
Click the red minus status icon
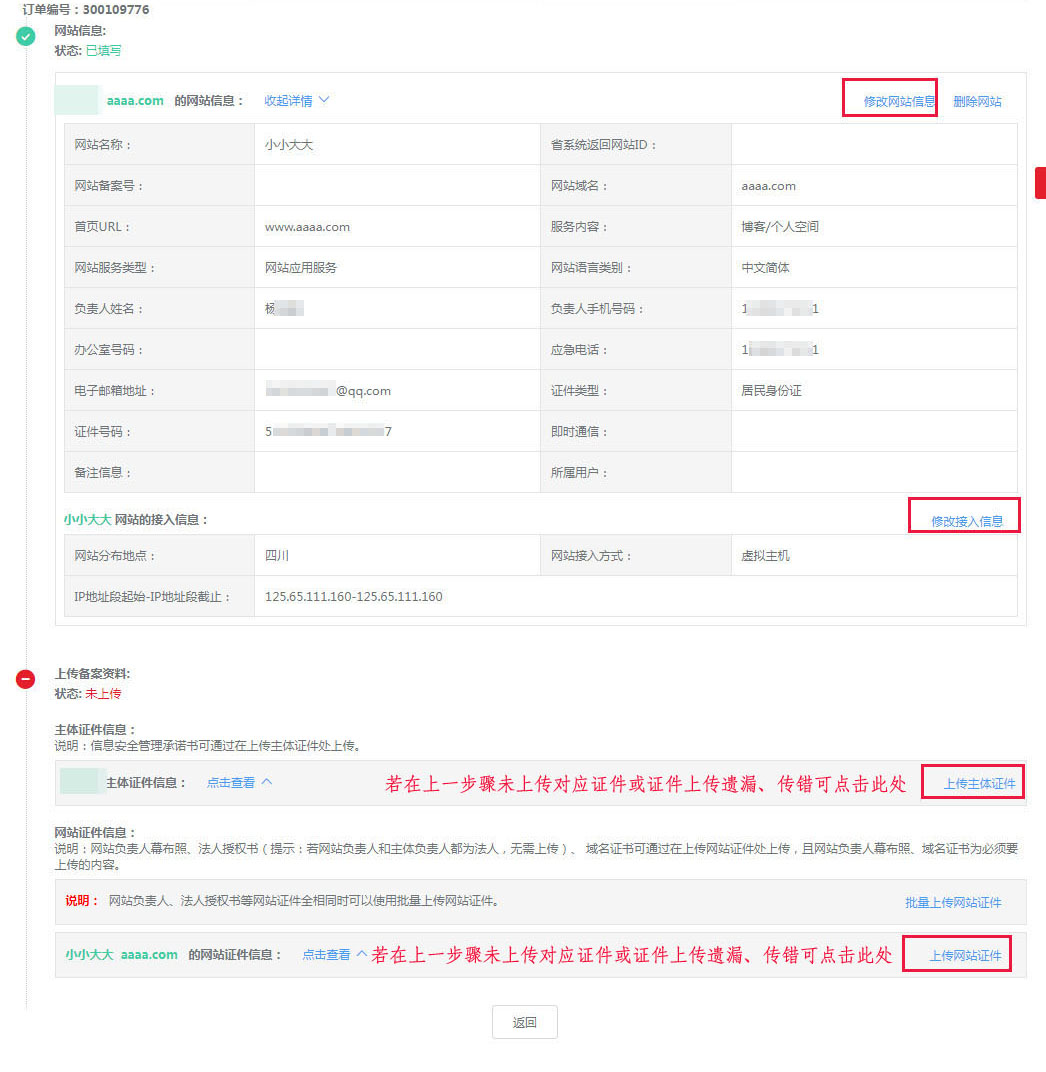[25, 679]
